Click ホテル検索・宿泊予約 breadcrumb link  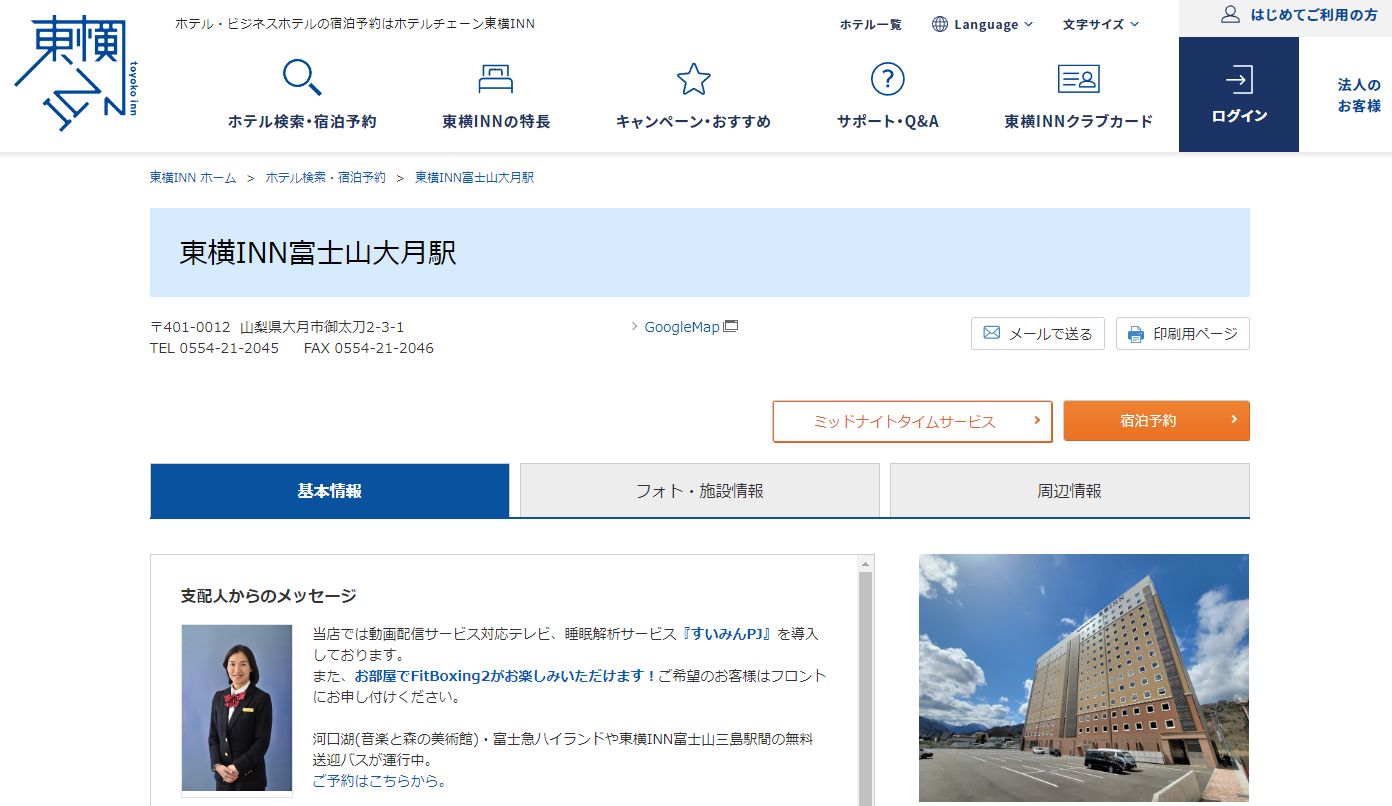pyautogui.click(x=325, y=177)
